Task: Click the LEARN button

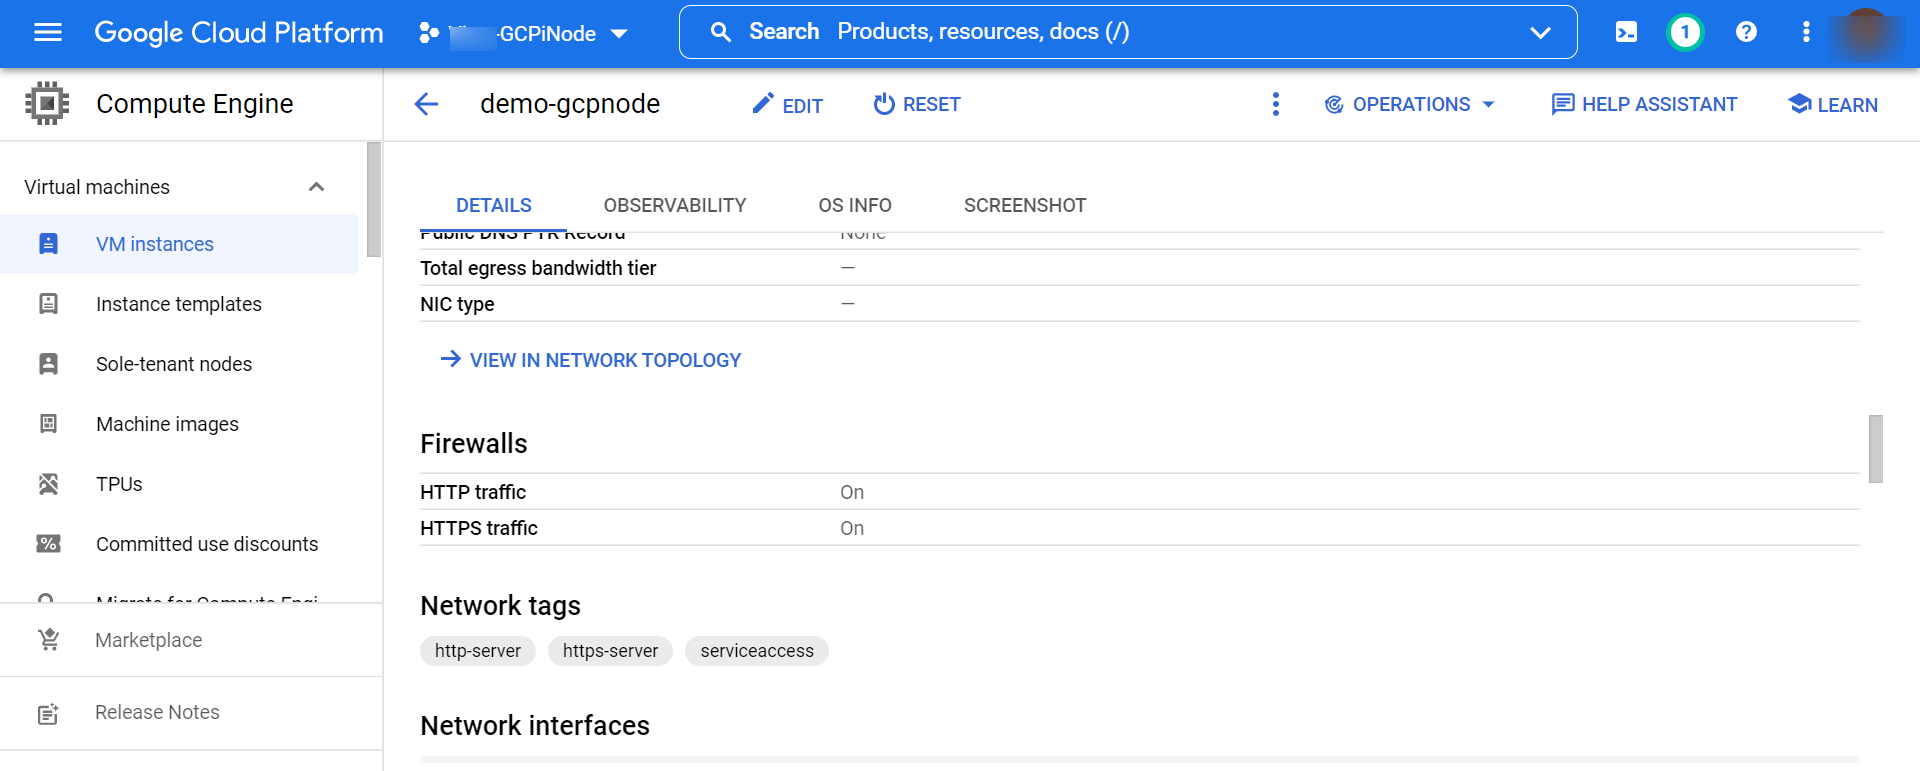Action: coord(1833,104)
